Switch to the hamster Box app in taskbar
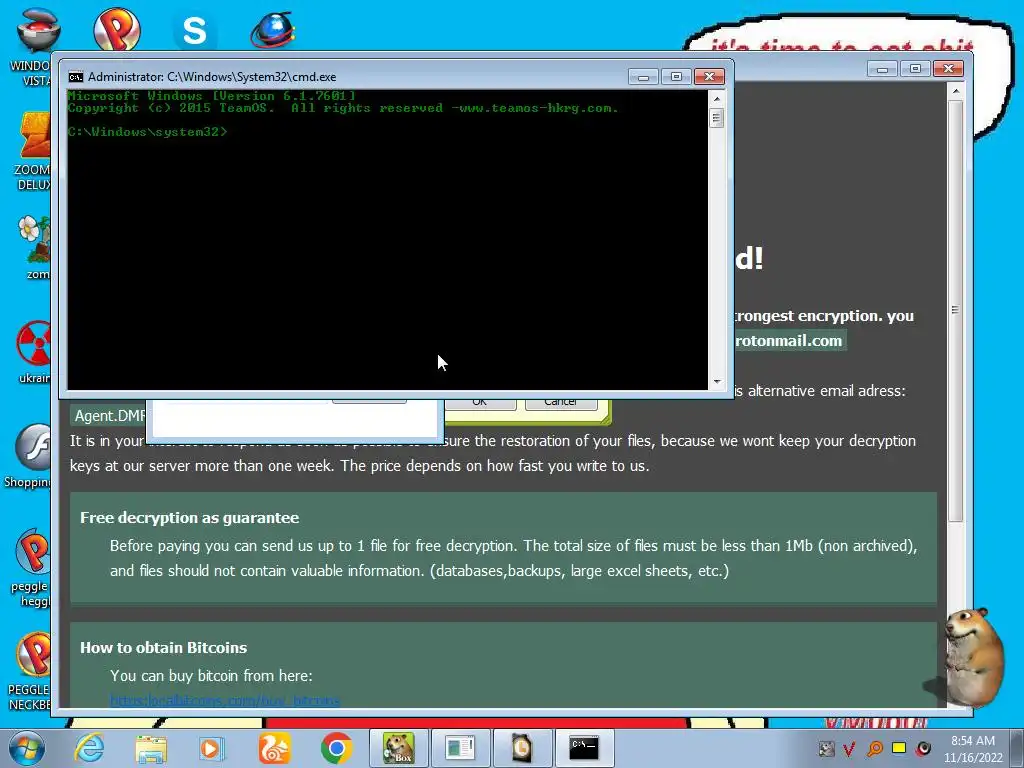Screen dimensions: 1024x768 tap(398, 748)
